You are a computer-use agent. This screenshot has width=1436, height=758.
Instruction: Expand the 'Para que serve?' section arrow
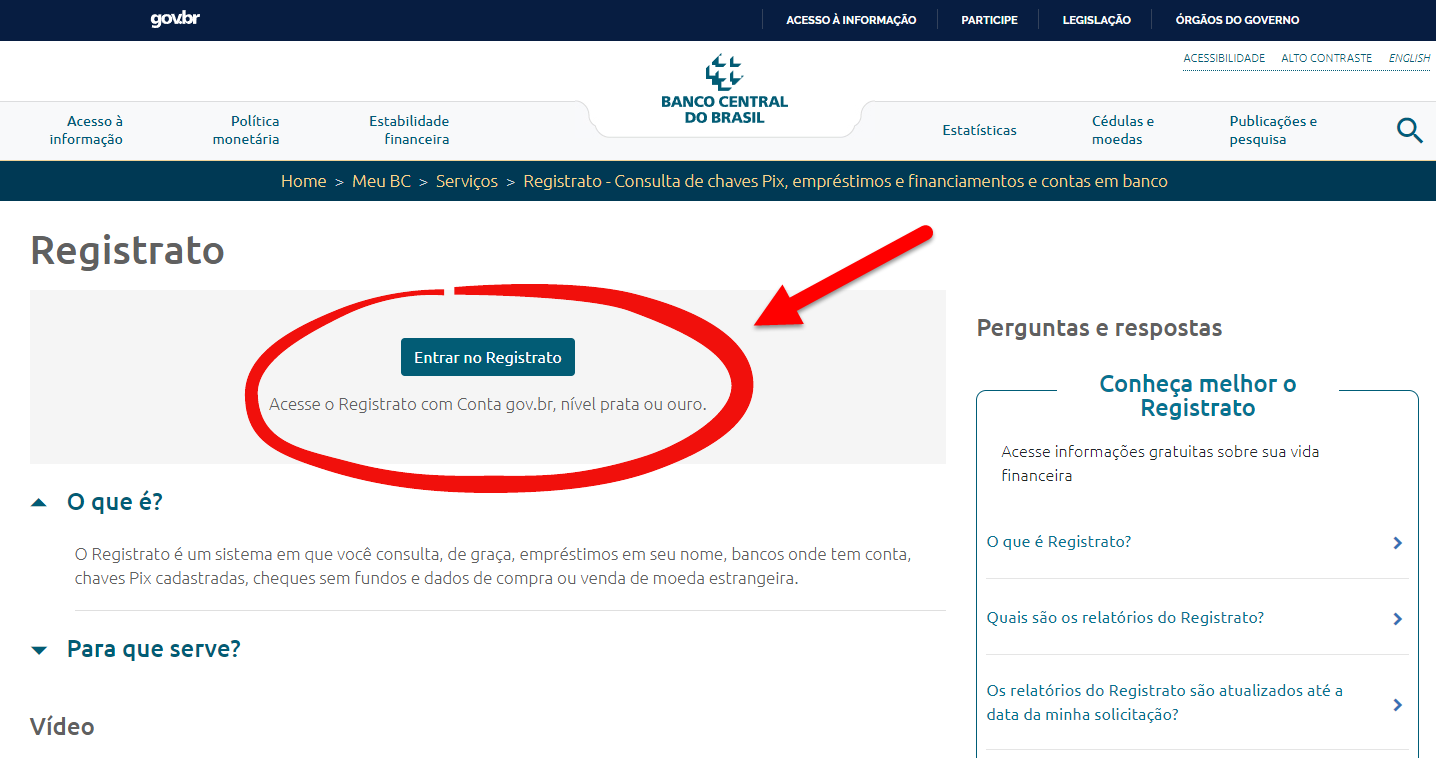point(39,650)
